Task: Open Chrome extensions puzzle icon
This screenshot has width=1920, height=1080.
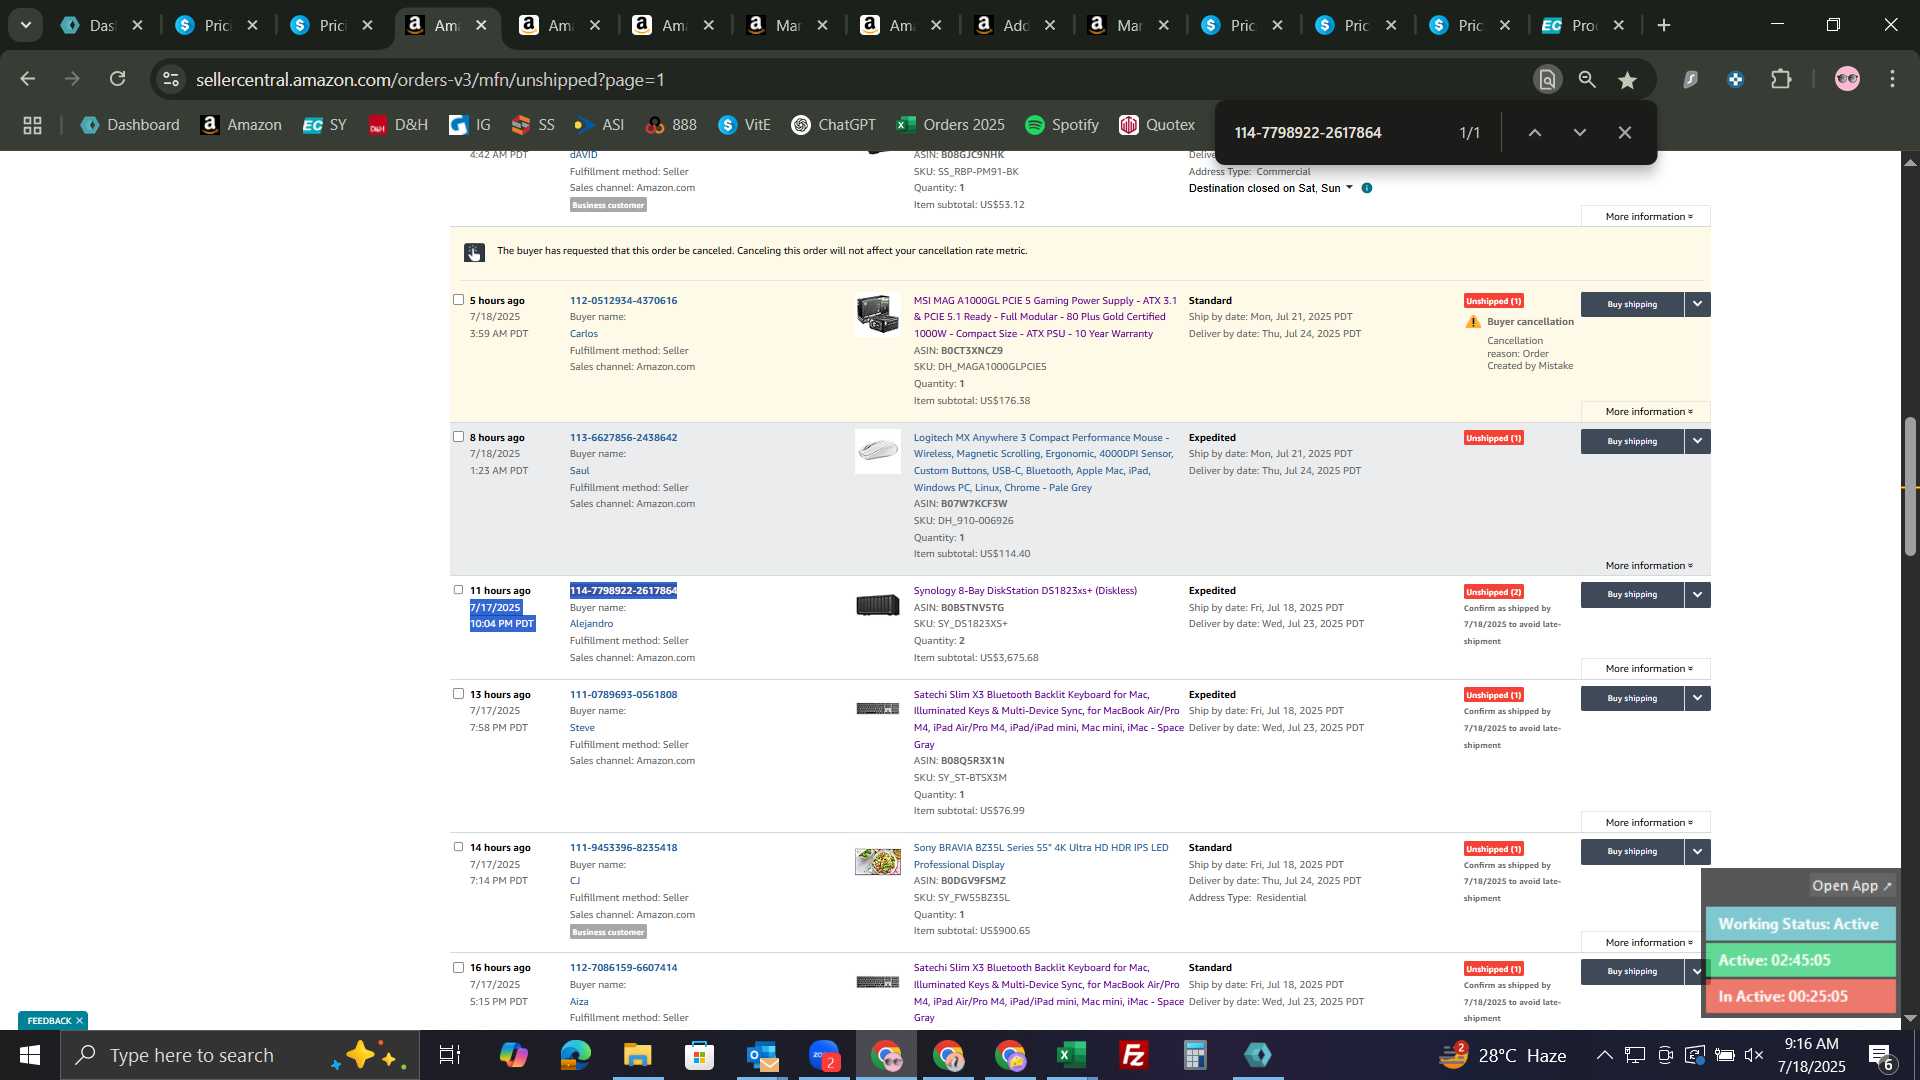Action: coord(1781,80)
